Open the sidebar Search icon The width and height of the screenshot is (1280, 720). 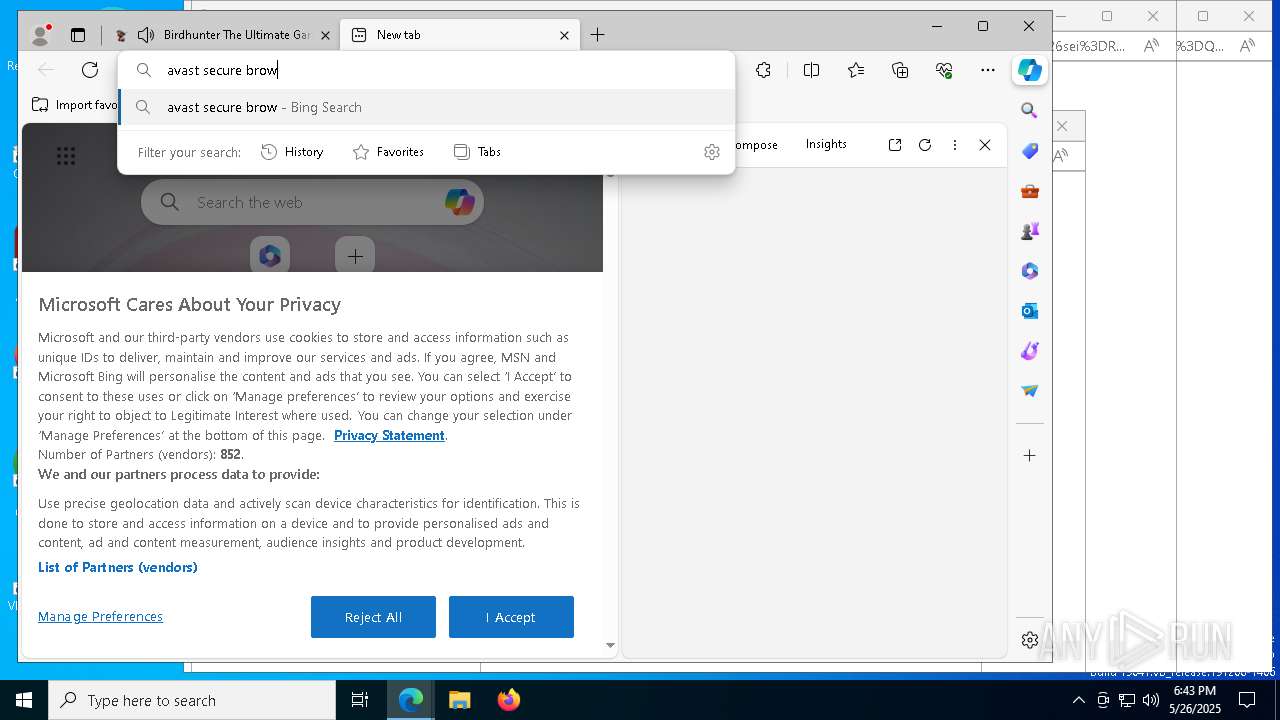coord(1030,111)
